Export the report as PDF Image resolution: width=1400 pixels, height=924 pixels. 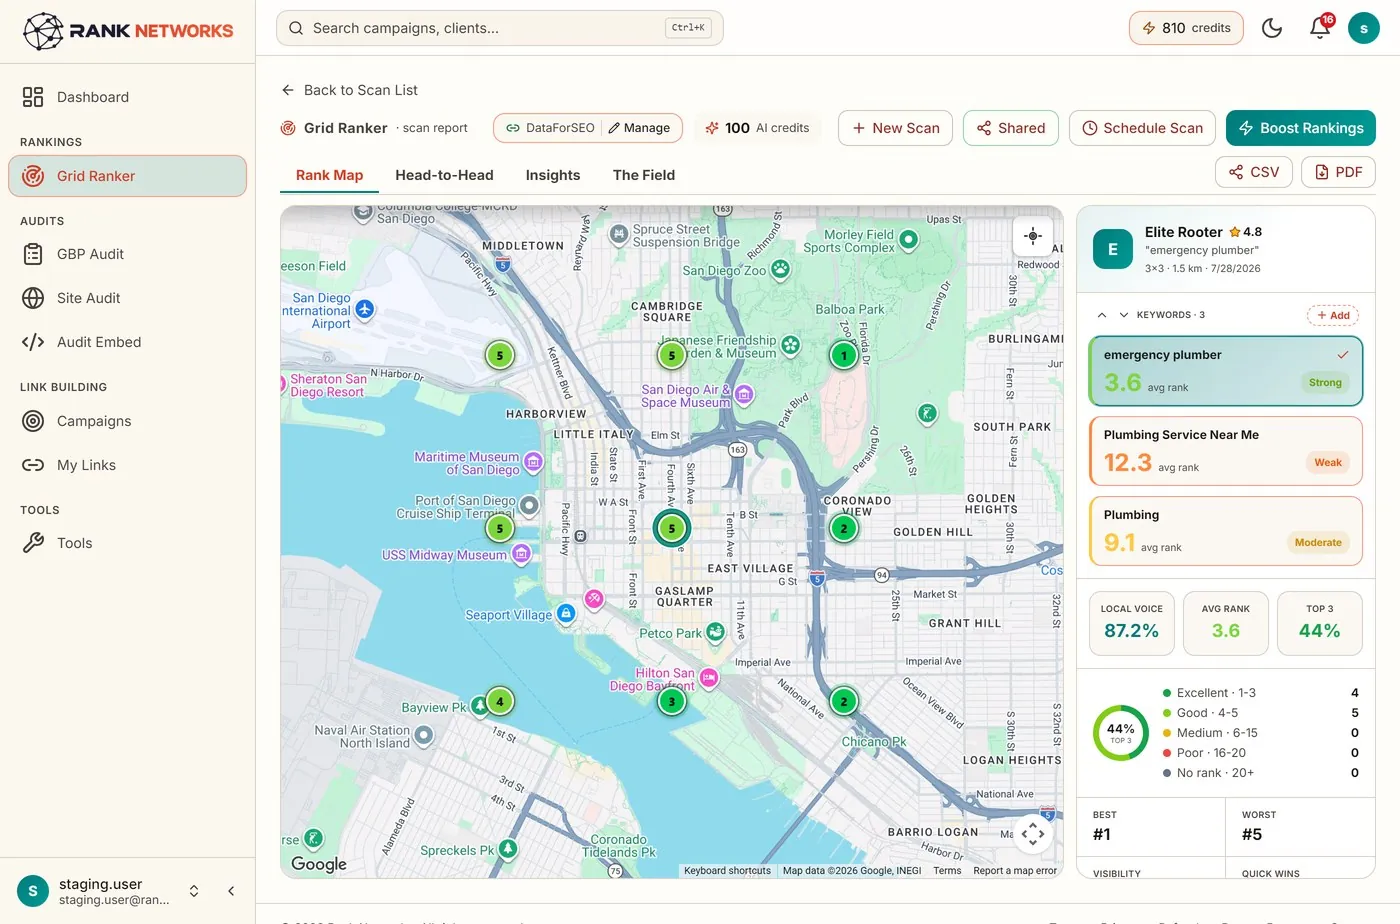tap(1338, 172)
